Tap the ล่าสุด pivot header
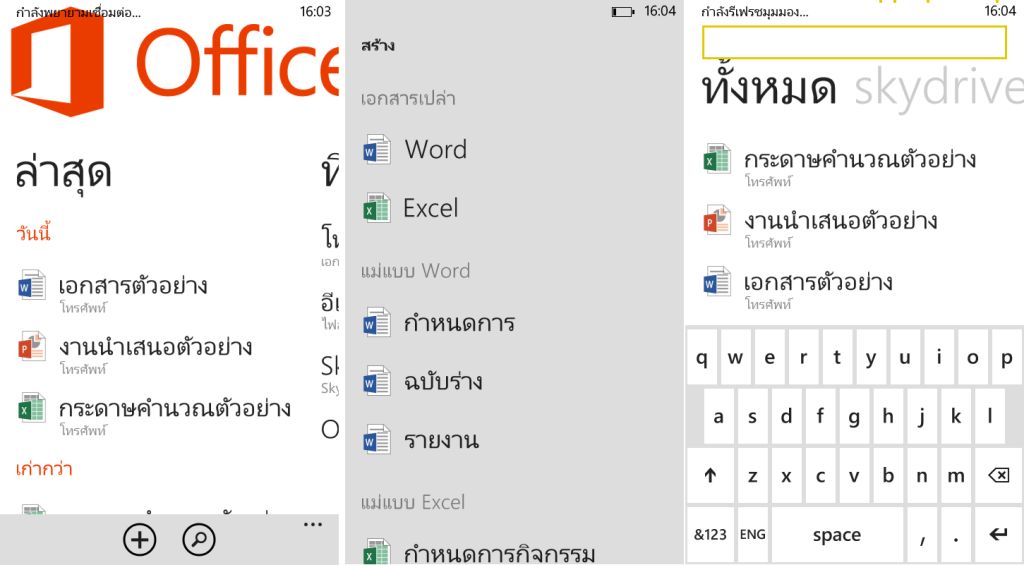Image resolution: width=1024 pixels, height=565 pixels. tap(63, 172)
